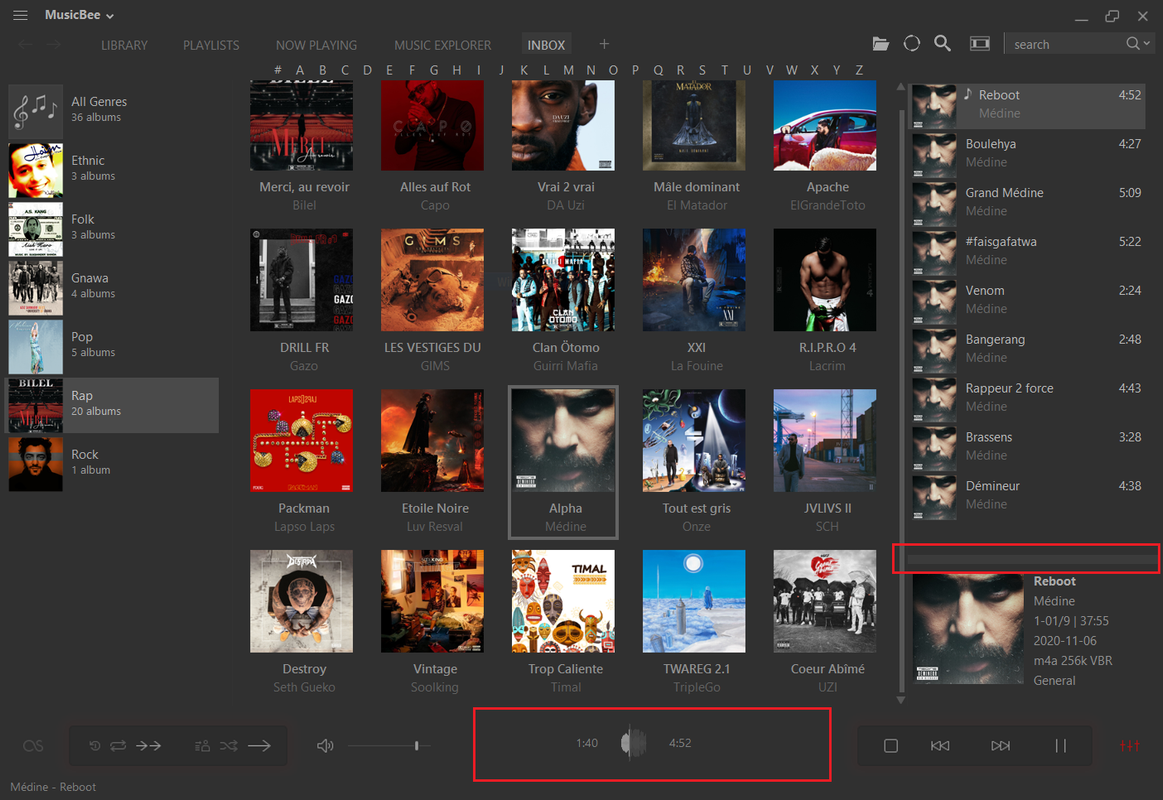Screen dimensions: 1163x800
Task: Jump to letter G in alphabet bar
Action: click(x=434, y=70)
